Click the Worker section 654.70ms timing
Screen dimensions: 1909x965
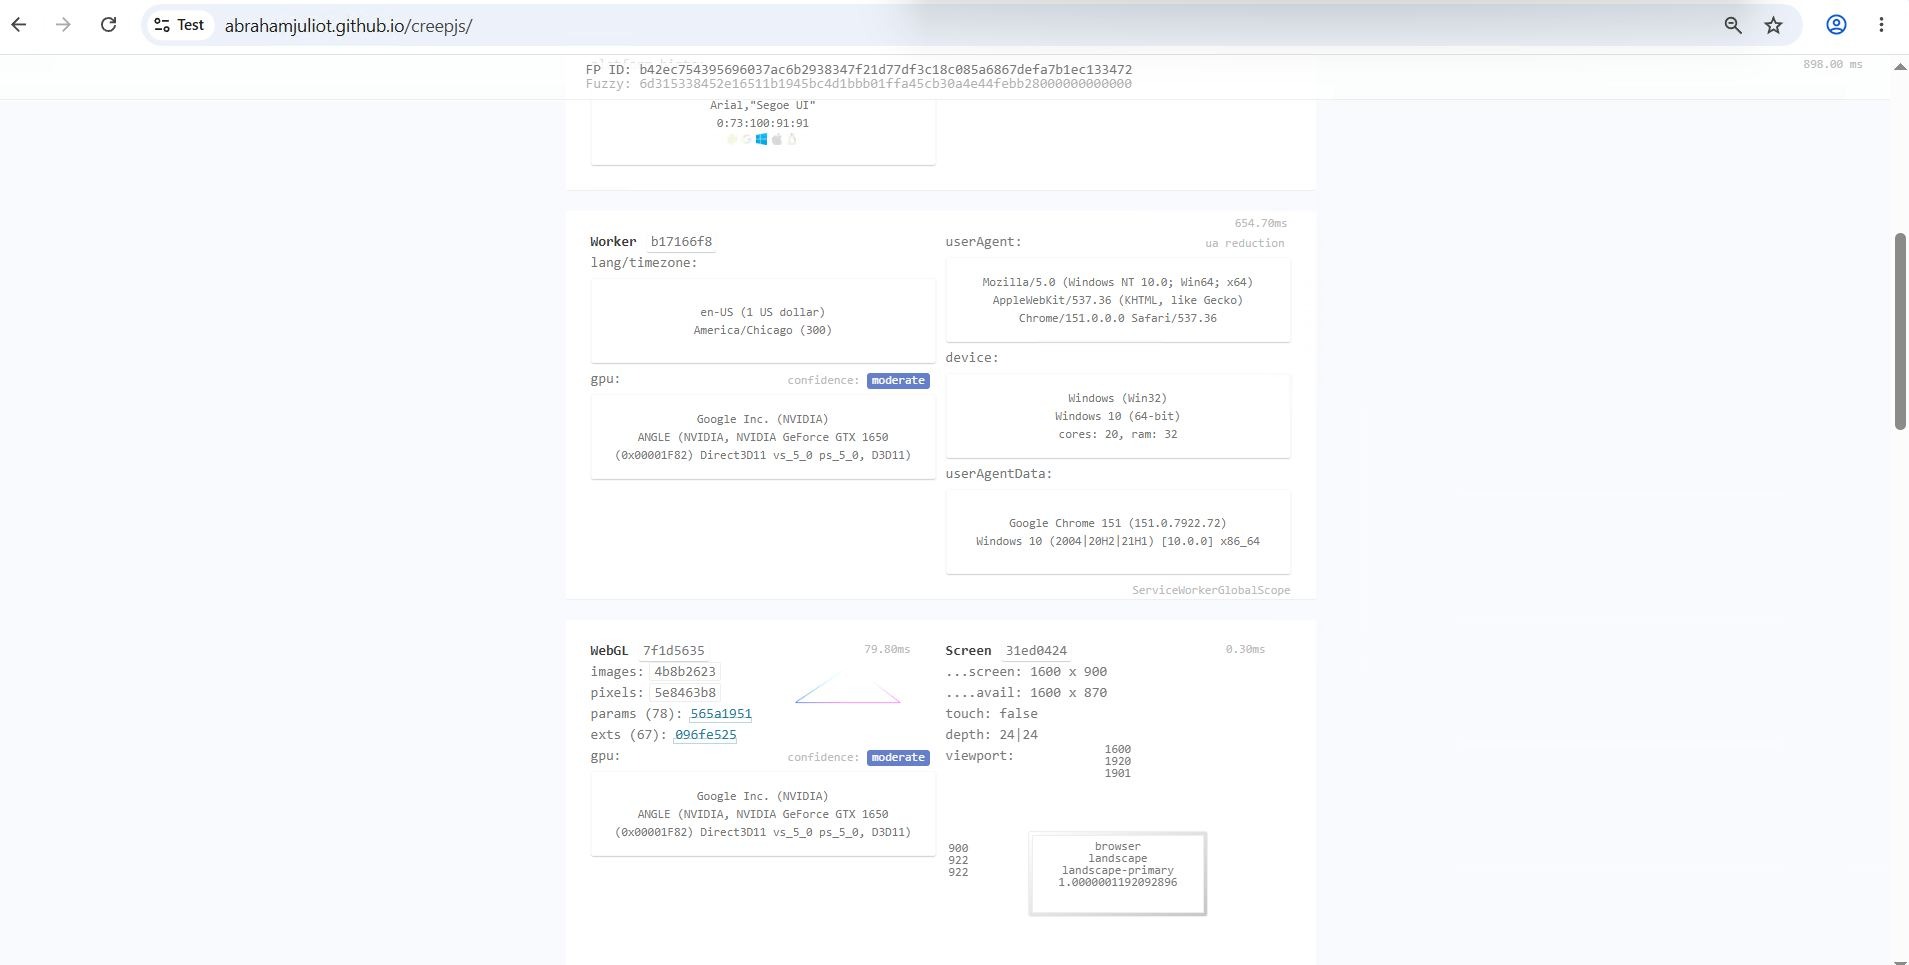1261,223
